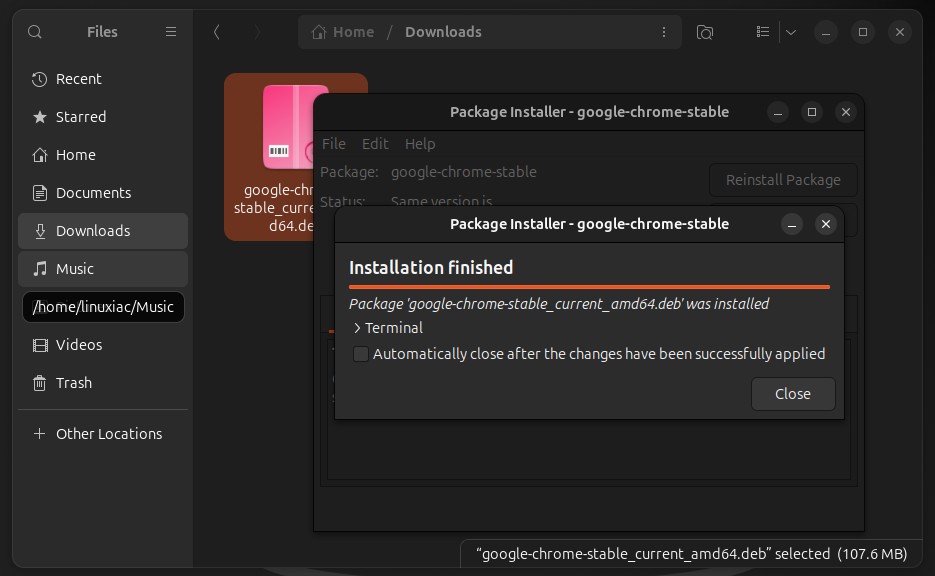Open the Edit menu in Package Installer
The height and width of the screenshot is (576, 935).
375,144
